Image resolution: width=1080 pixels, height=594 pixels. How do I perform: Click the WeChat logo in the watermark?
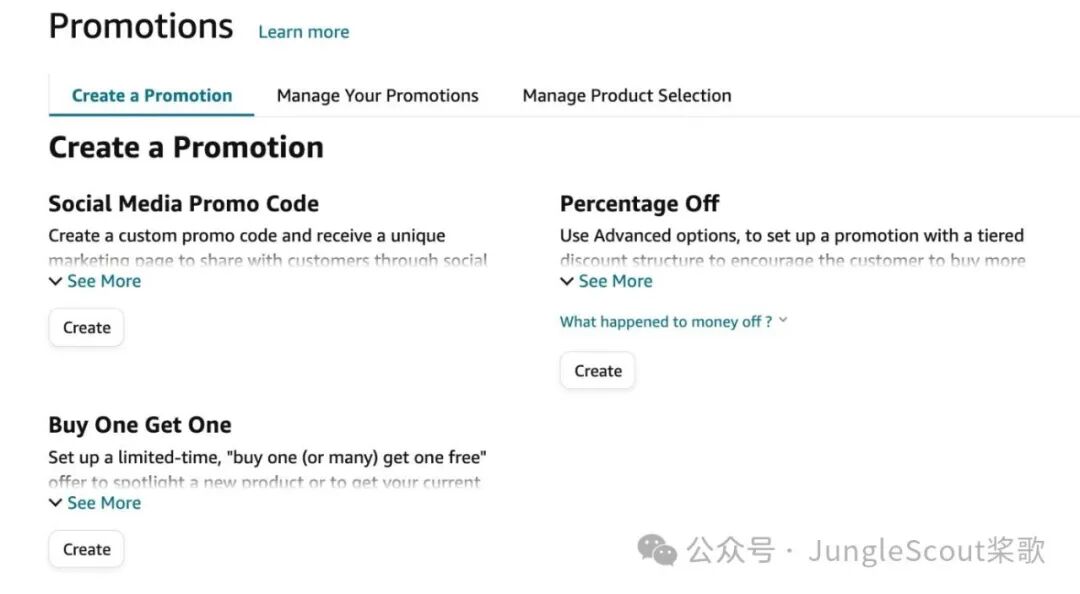tap(657, 550)
